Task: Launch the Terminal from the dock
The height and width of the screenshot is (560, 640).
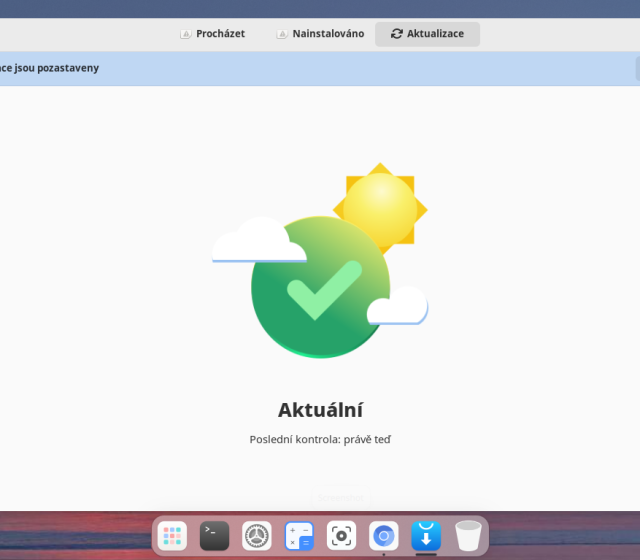Action: pos(215,536)
